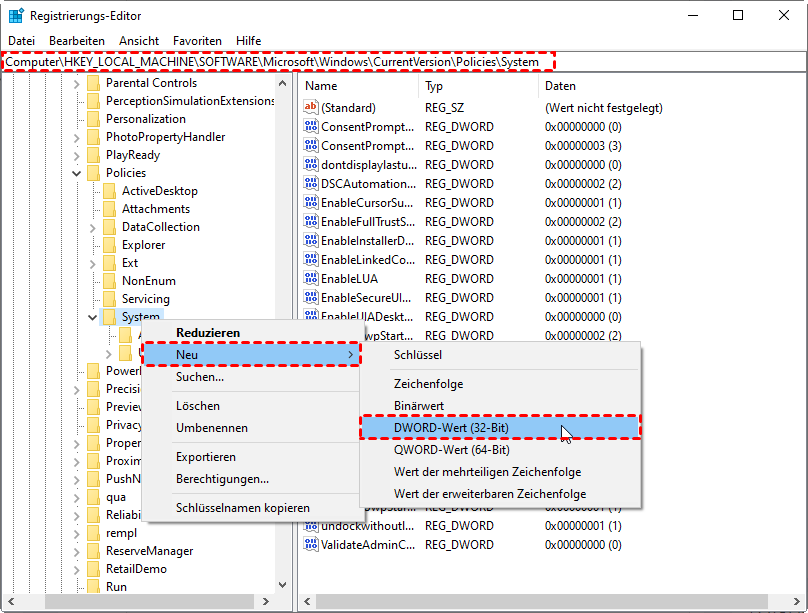The image size is (808, 613).
Task: Collapse the System tree node
Action: point(92,317)
